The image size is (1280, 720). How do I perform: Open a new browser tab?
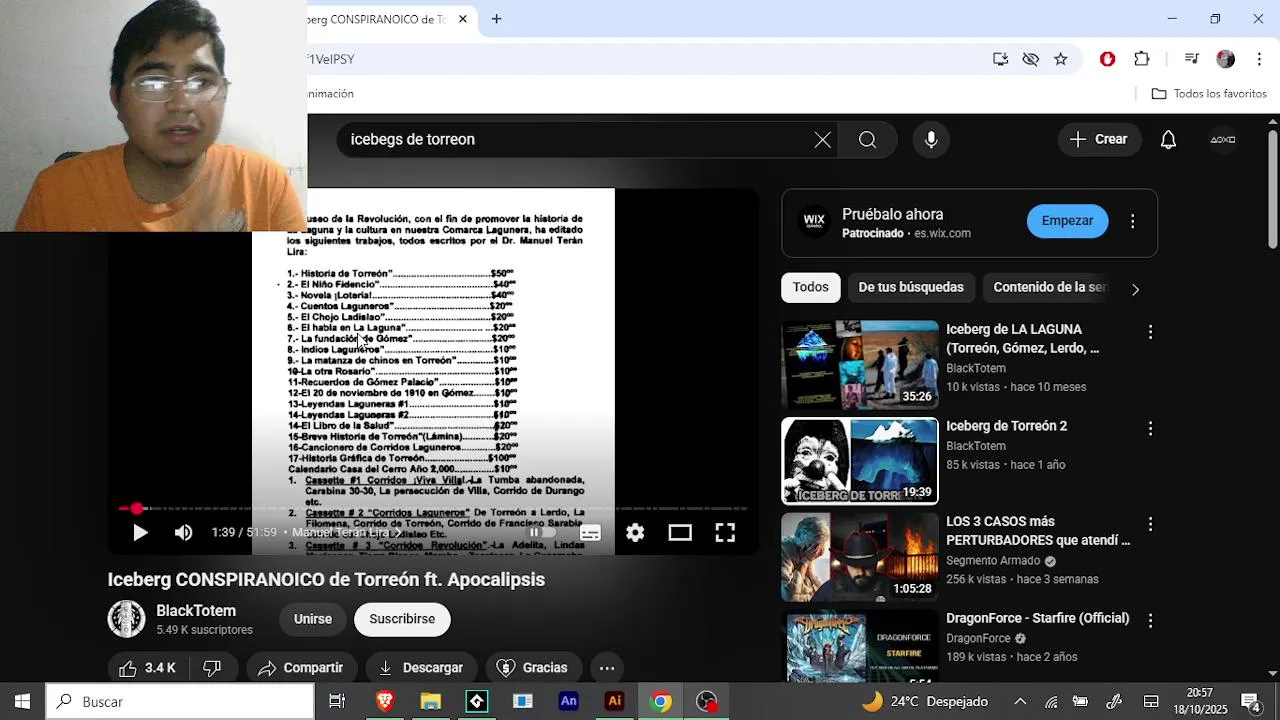tap(496, 19)
